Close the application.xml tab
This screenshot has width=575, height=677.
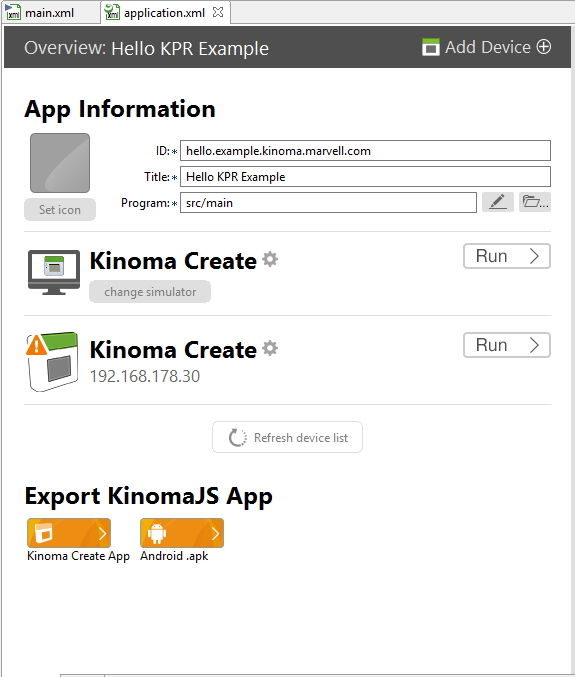point(218,13)
